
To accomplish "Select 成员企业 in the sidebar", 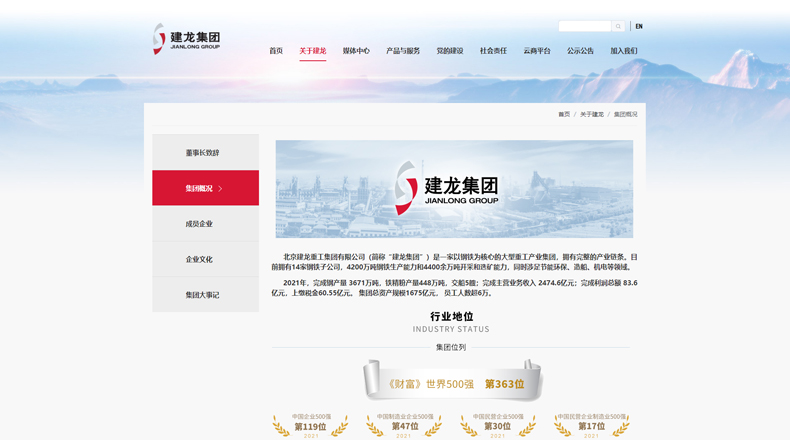I will click(x=206, y=224).
